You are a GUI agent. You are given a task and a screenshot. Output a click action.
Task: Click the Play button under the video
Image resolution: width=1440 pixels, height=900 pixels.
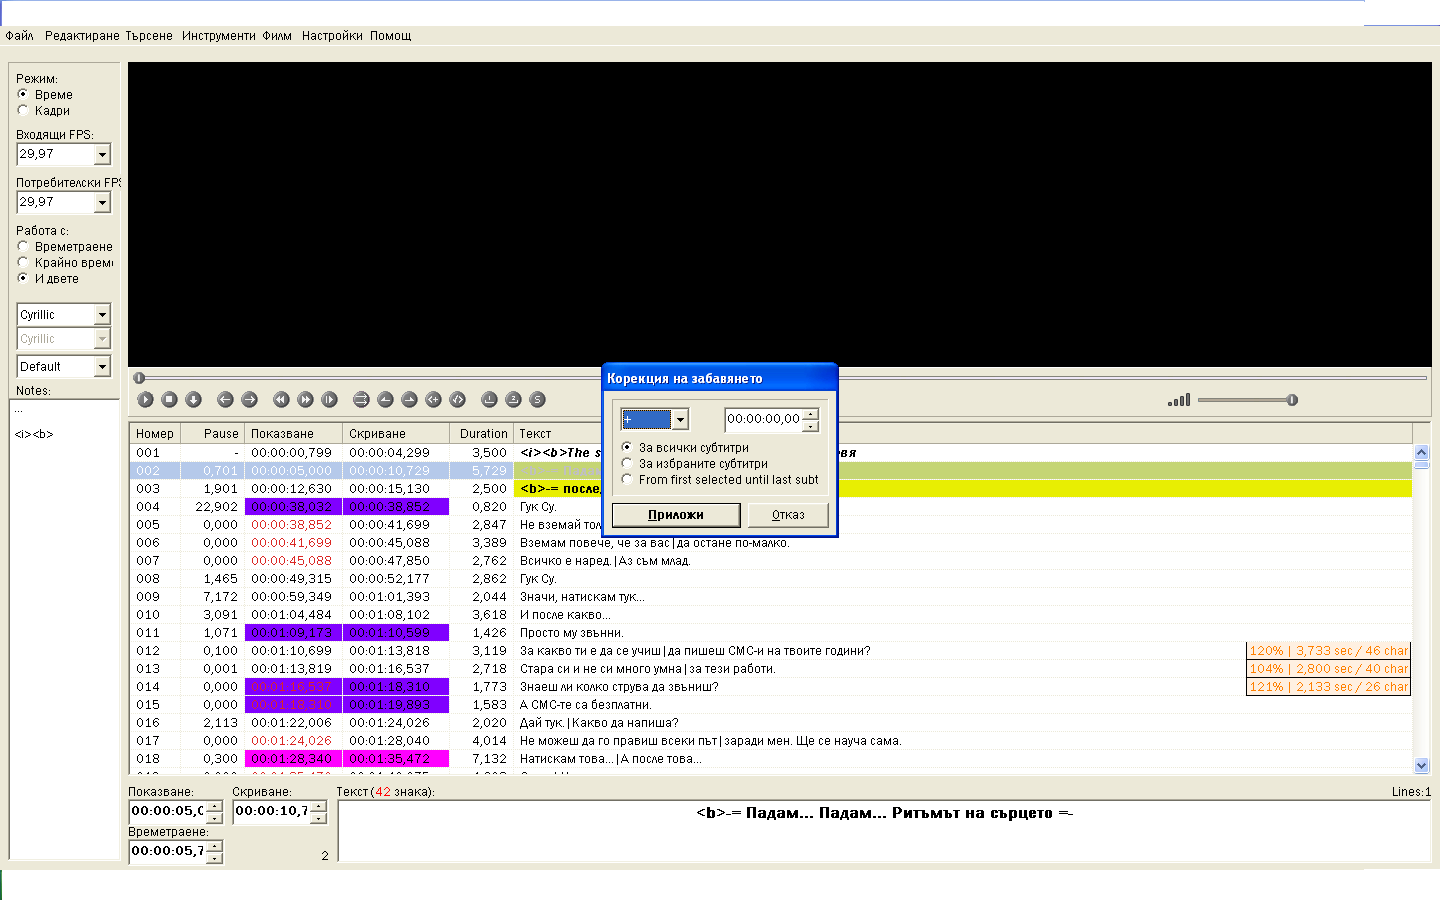(x=146, y=399)
